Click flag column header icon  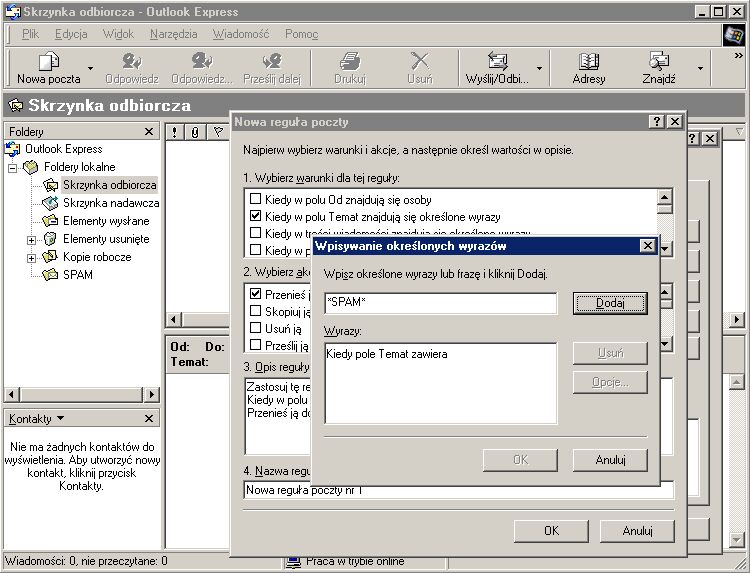coord(218,132)
